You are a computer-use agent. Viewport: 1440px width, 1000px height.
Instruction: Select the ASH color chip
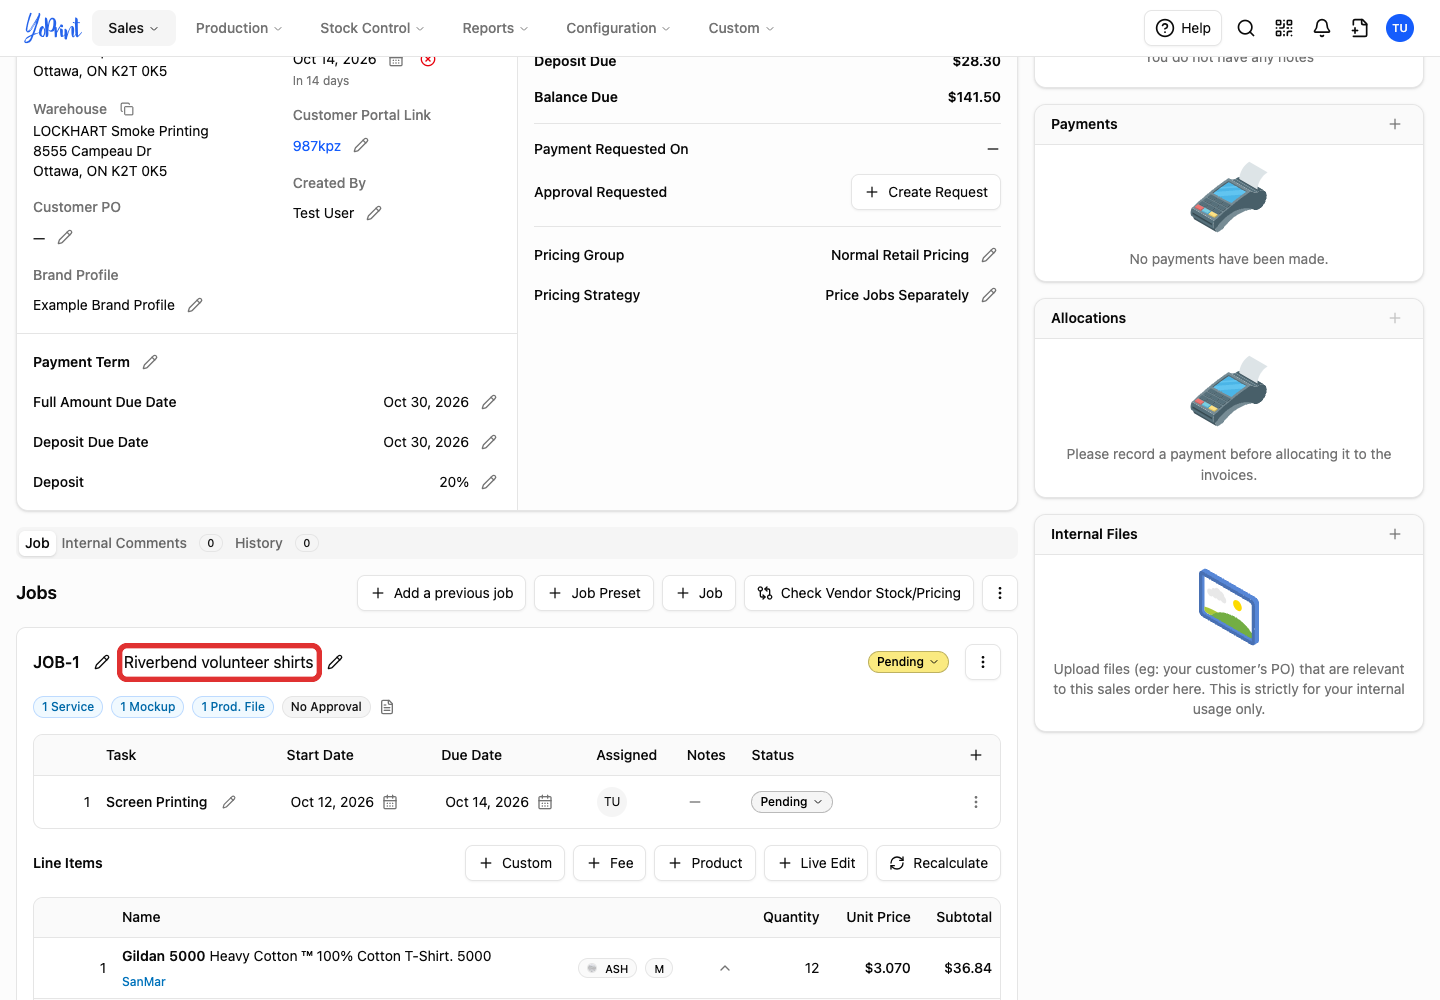[608, 968]
